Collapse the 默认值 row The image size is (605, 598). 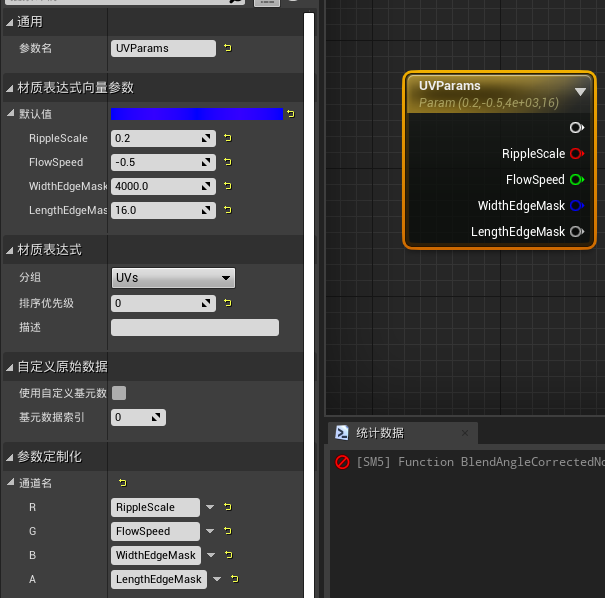pyautogui.click(x=11, y=113)
